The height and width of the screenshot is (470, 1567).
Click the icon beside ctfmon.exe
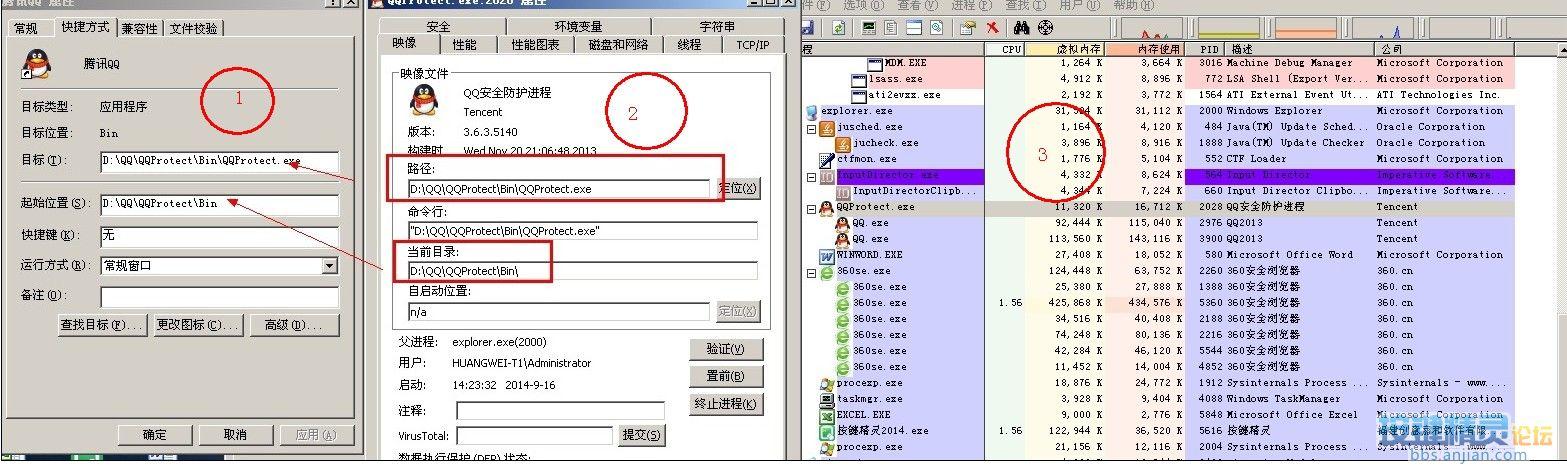point(826,159)
